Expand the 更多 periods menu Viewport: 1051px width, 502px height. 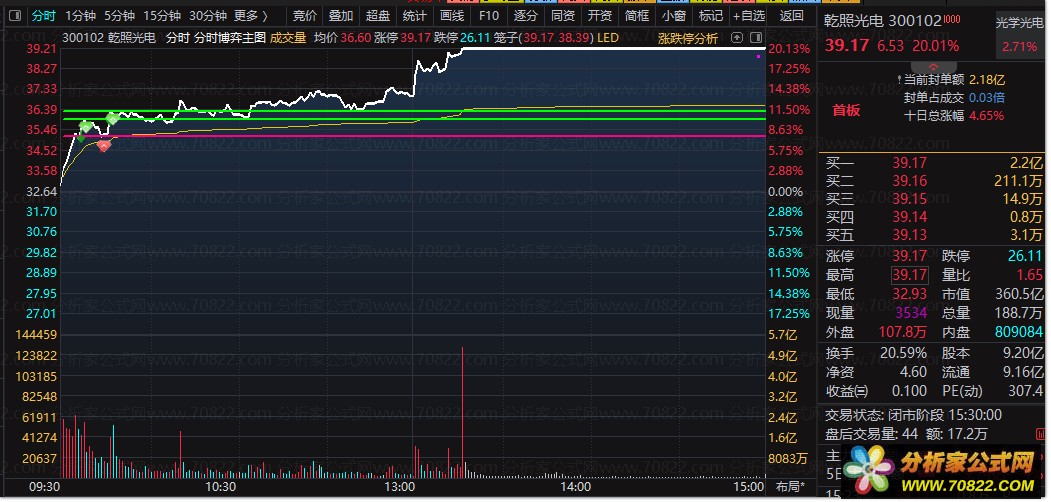[251, 15]
